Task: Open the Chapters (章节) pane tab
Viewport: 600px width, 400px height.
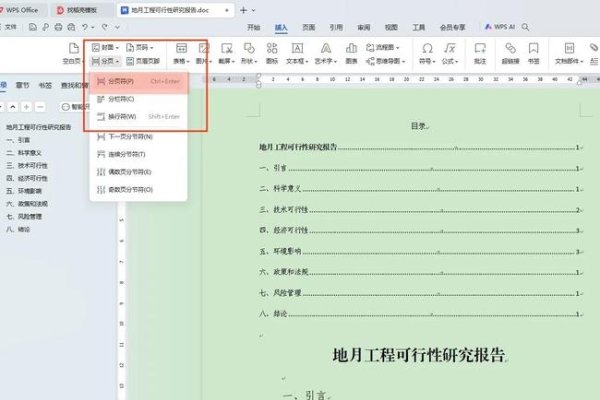Action: [23, 85]
